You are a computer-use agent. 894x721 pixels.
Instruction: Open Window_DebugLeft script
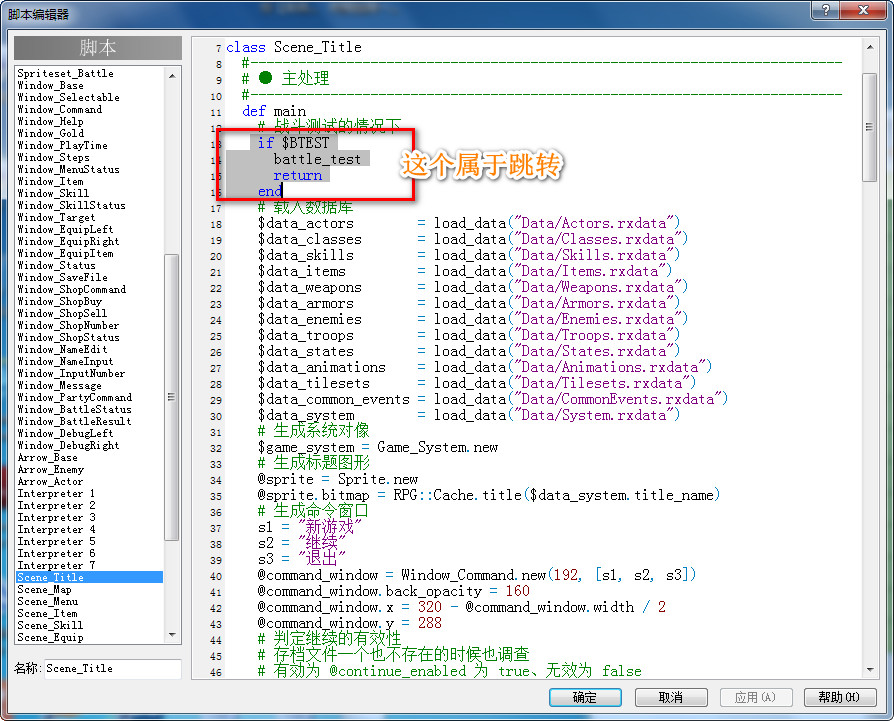[66, 433]
